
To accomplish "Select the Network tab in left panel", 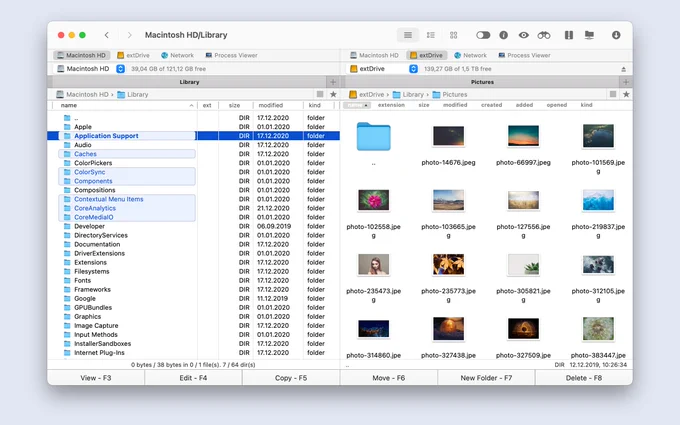I will [x=177, y=55].
